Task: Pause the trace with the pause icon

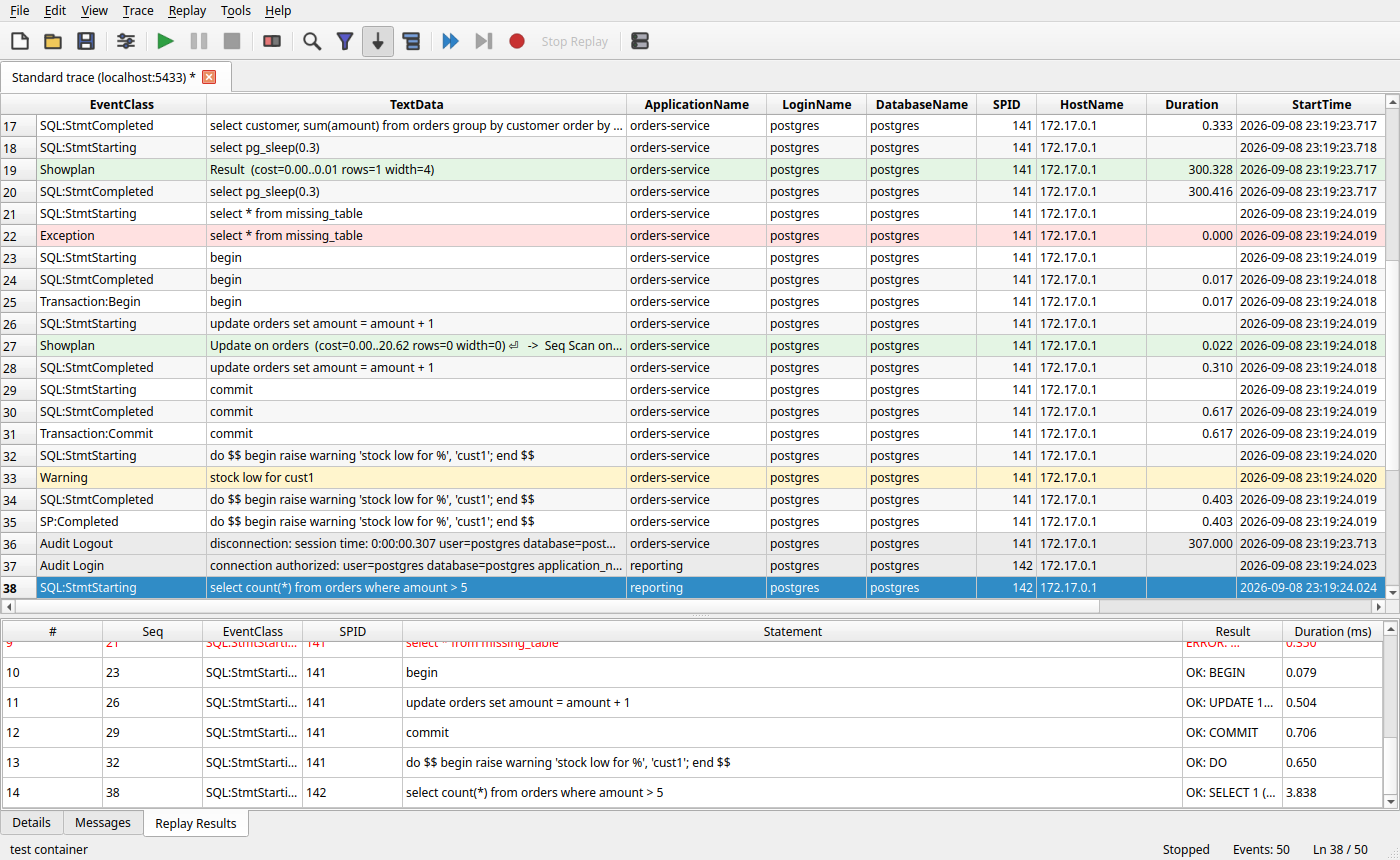Action: coord(199,41)
